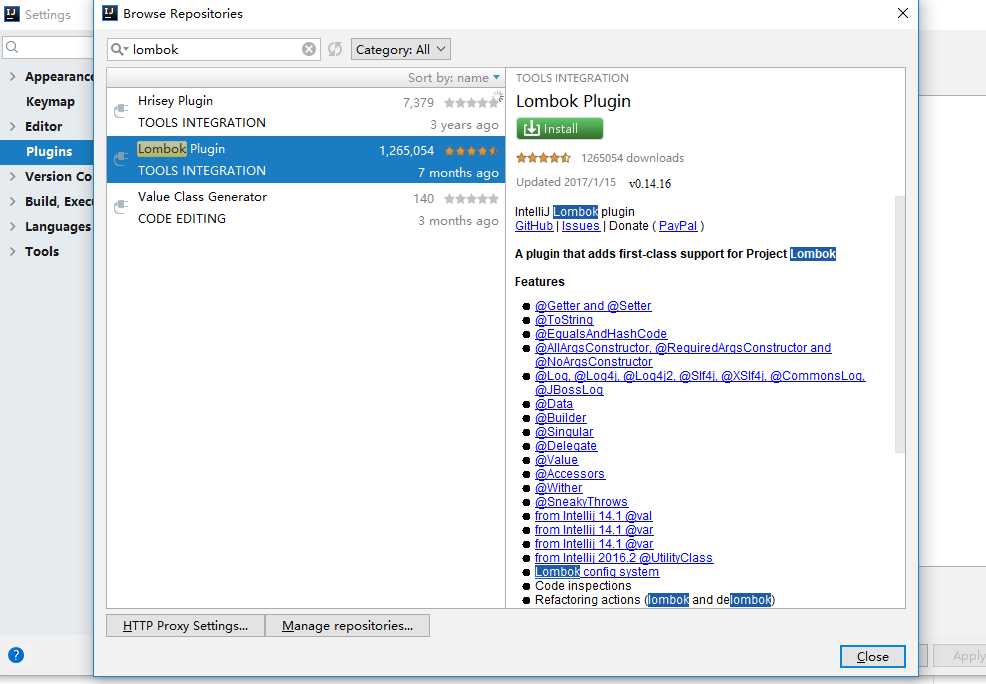Click Apply in Settings window
This screenshot has width=986, height=684.
[962, 656]
